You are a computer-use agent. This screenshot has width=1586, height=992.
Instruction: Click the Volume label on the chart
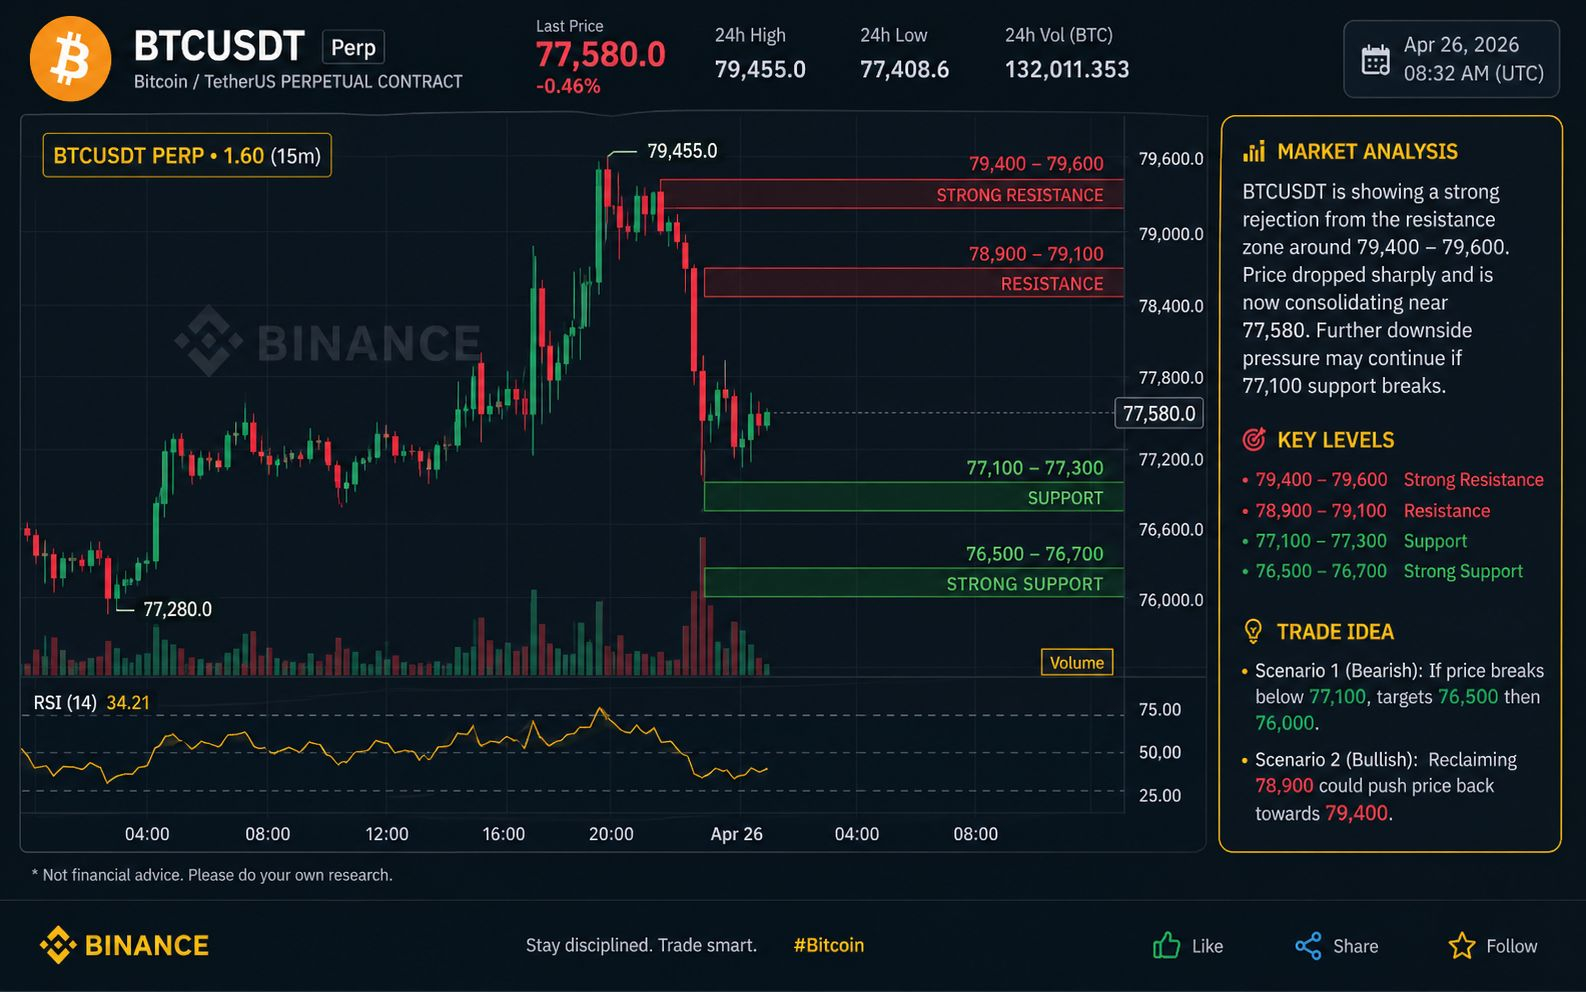pos(1077,662)
